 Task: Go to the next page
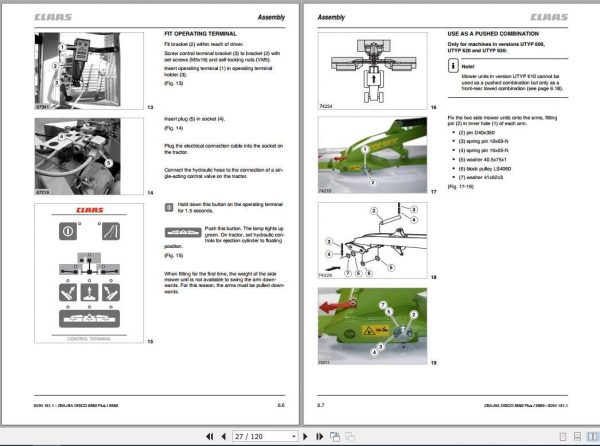pyautogui.click(x=305, y=436)
